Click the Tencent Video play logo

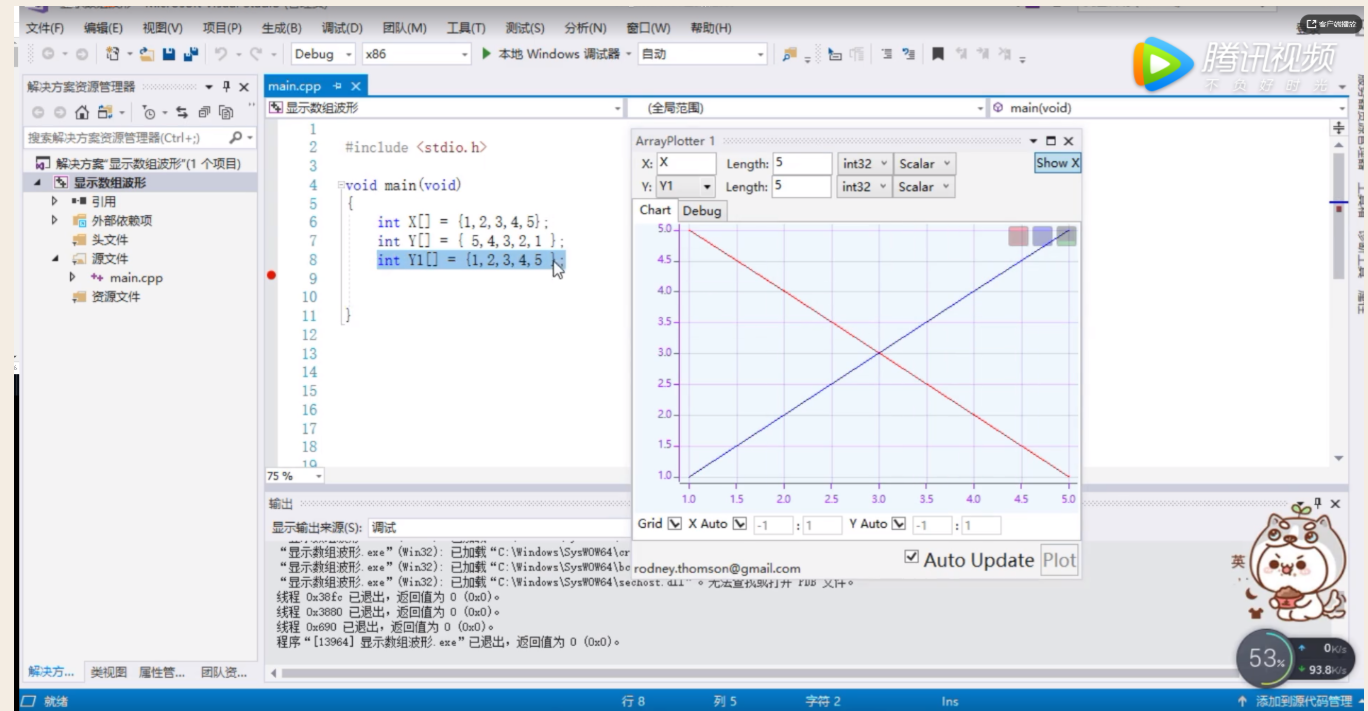tap(1163, 65)
